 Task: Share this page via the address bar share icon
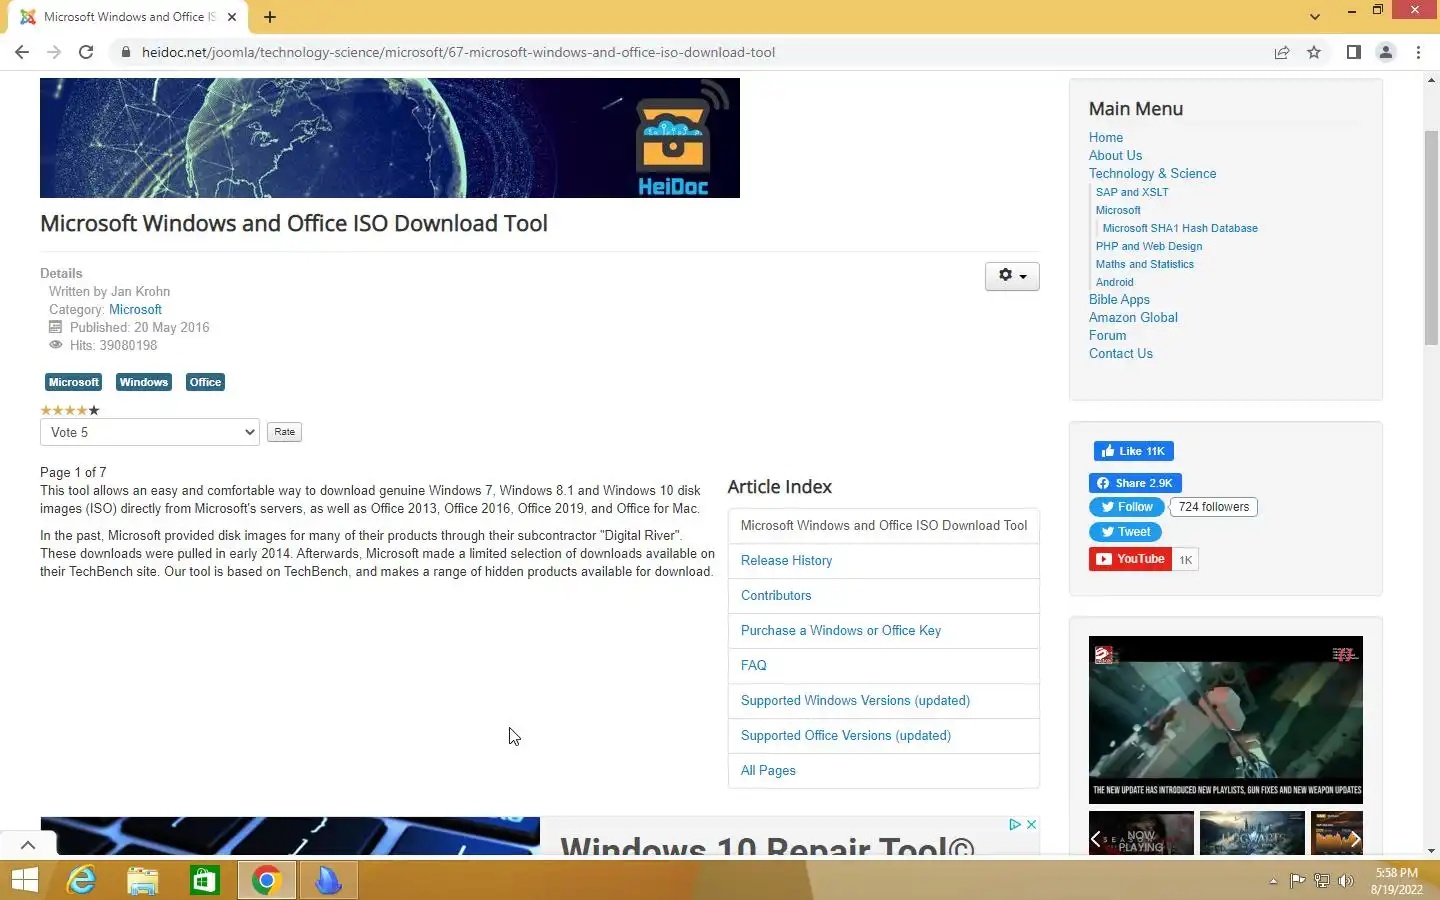coord(1282,52)
